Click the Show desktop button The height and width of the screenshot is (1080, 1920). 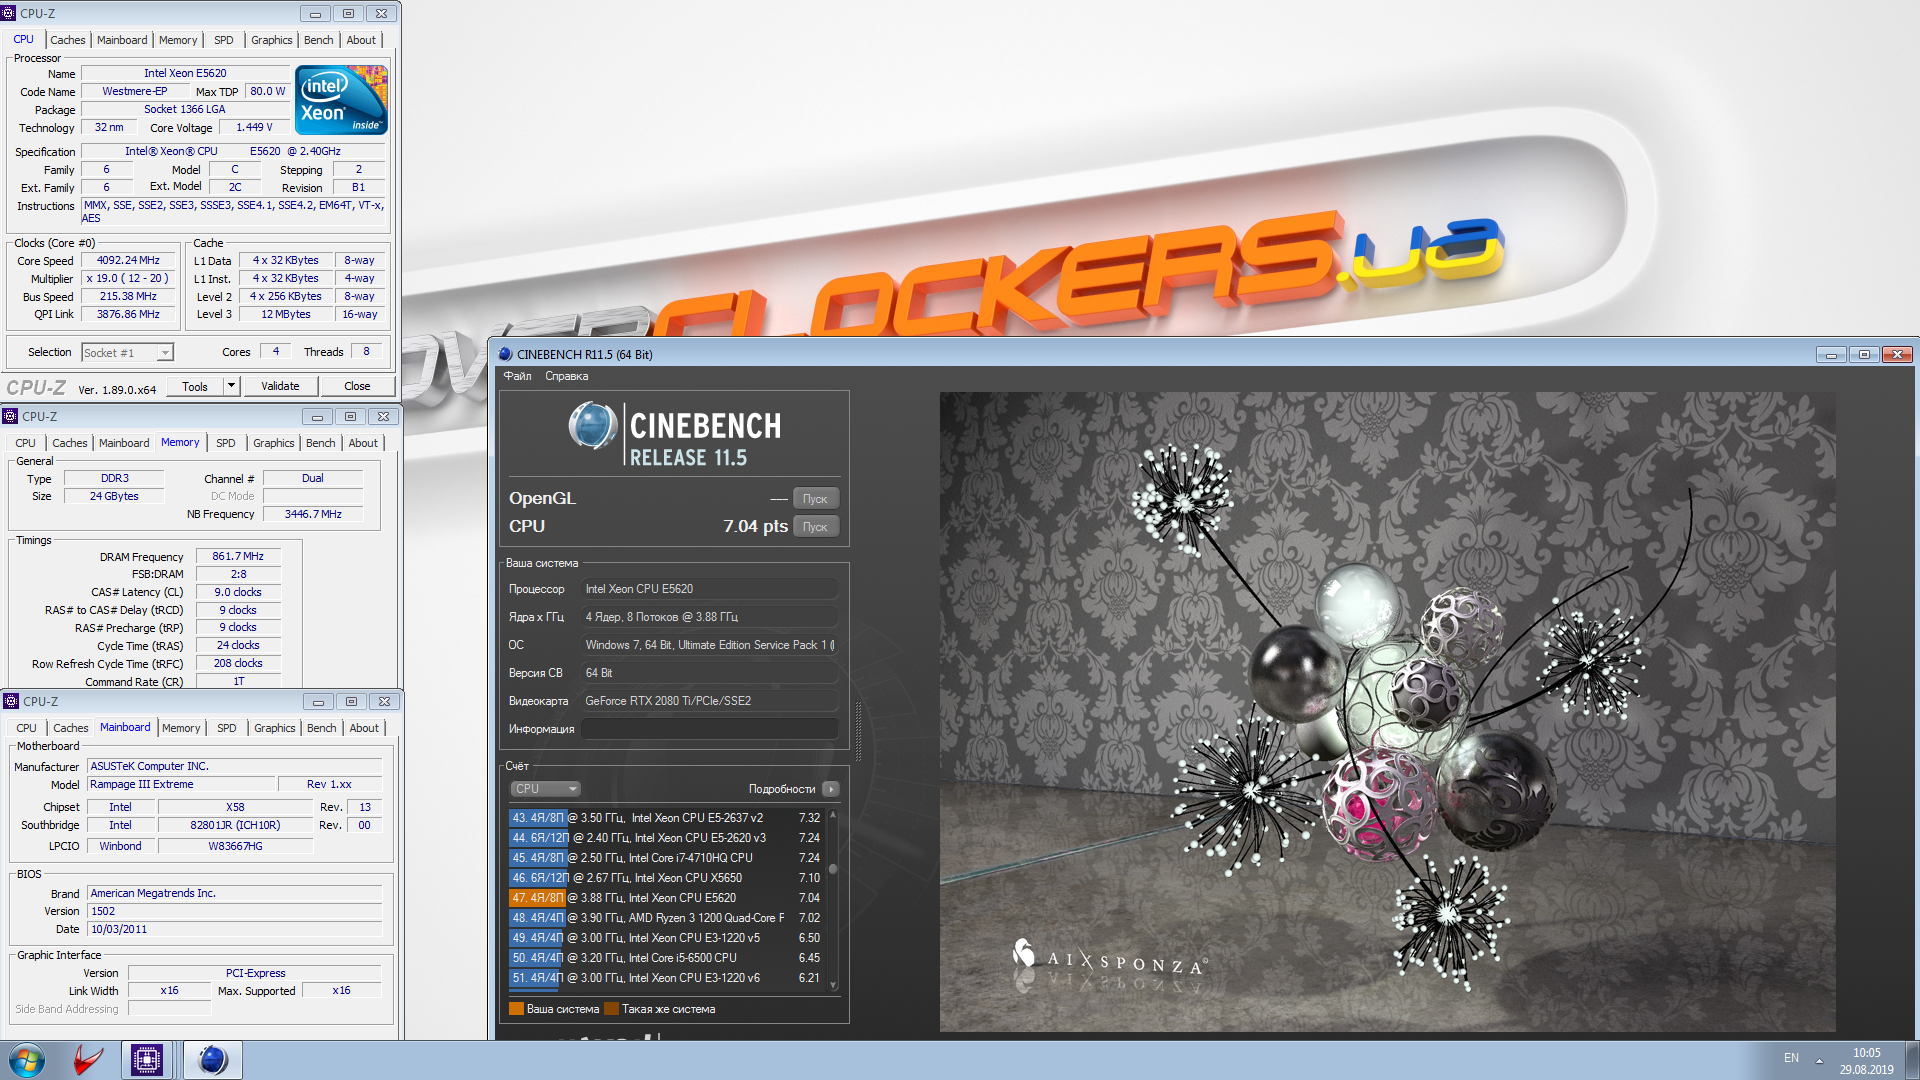[1912, 1060]
